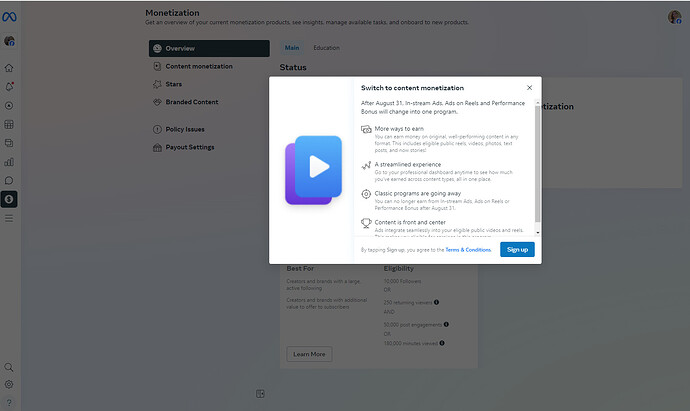
Task: Click the Switch to content monetization title
Action: [412, 88]
